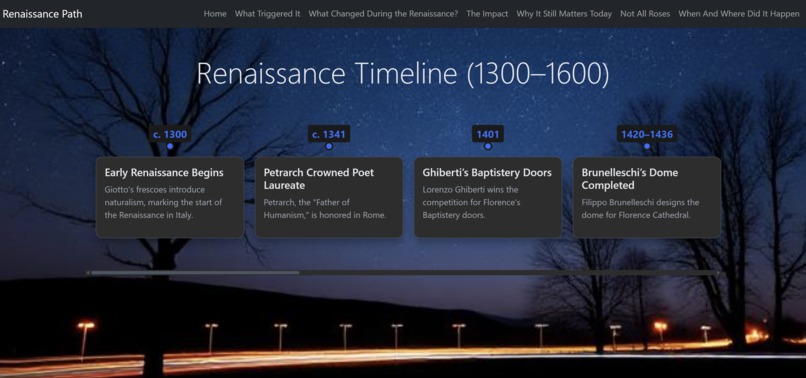Click the 1420–1436 date badge
This screenshot has height=378, width=806.
pos(647,134)
